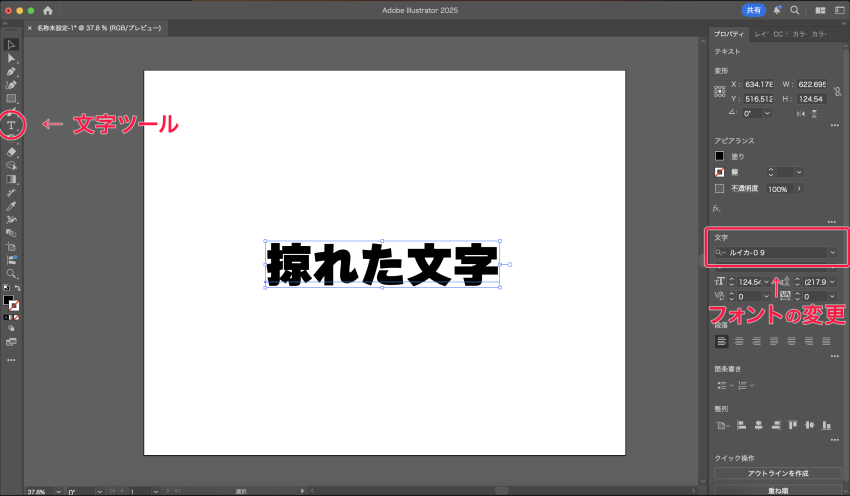Open more options in 変形 section
This screenshot has width=850, height=496.
click(x=835, y=126)
